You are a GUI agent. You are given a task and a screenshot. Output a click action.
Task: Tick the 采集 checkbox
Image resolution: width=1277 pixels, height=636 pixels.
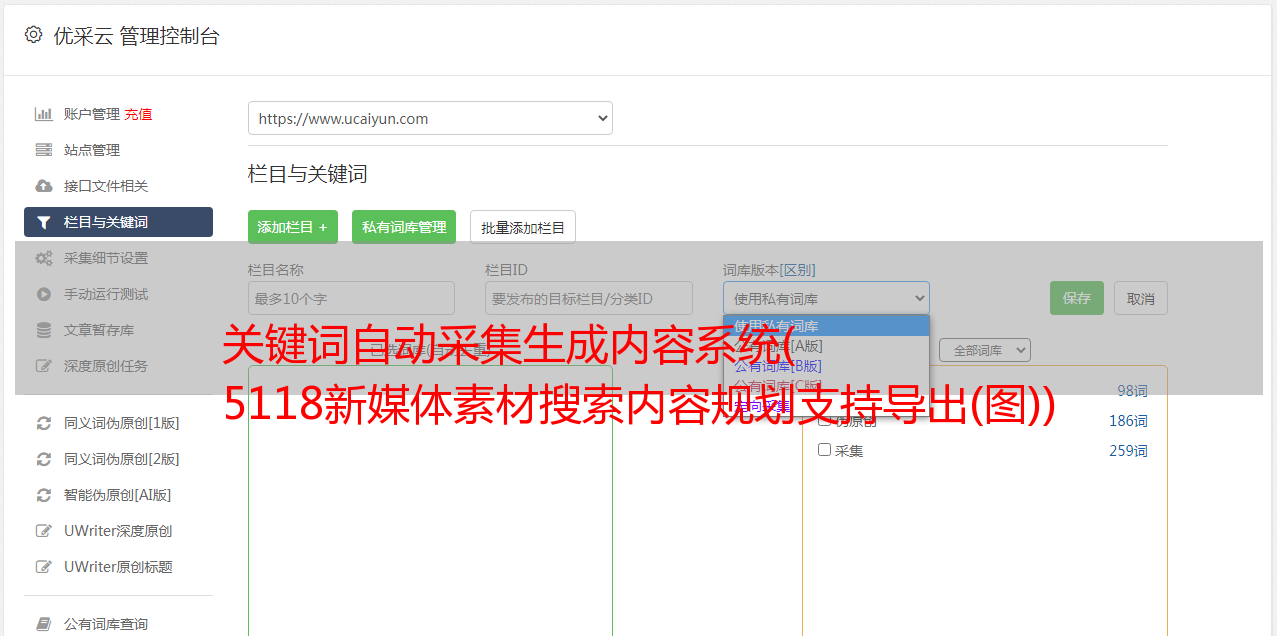(825, 450)
